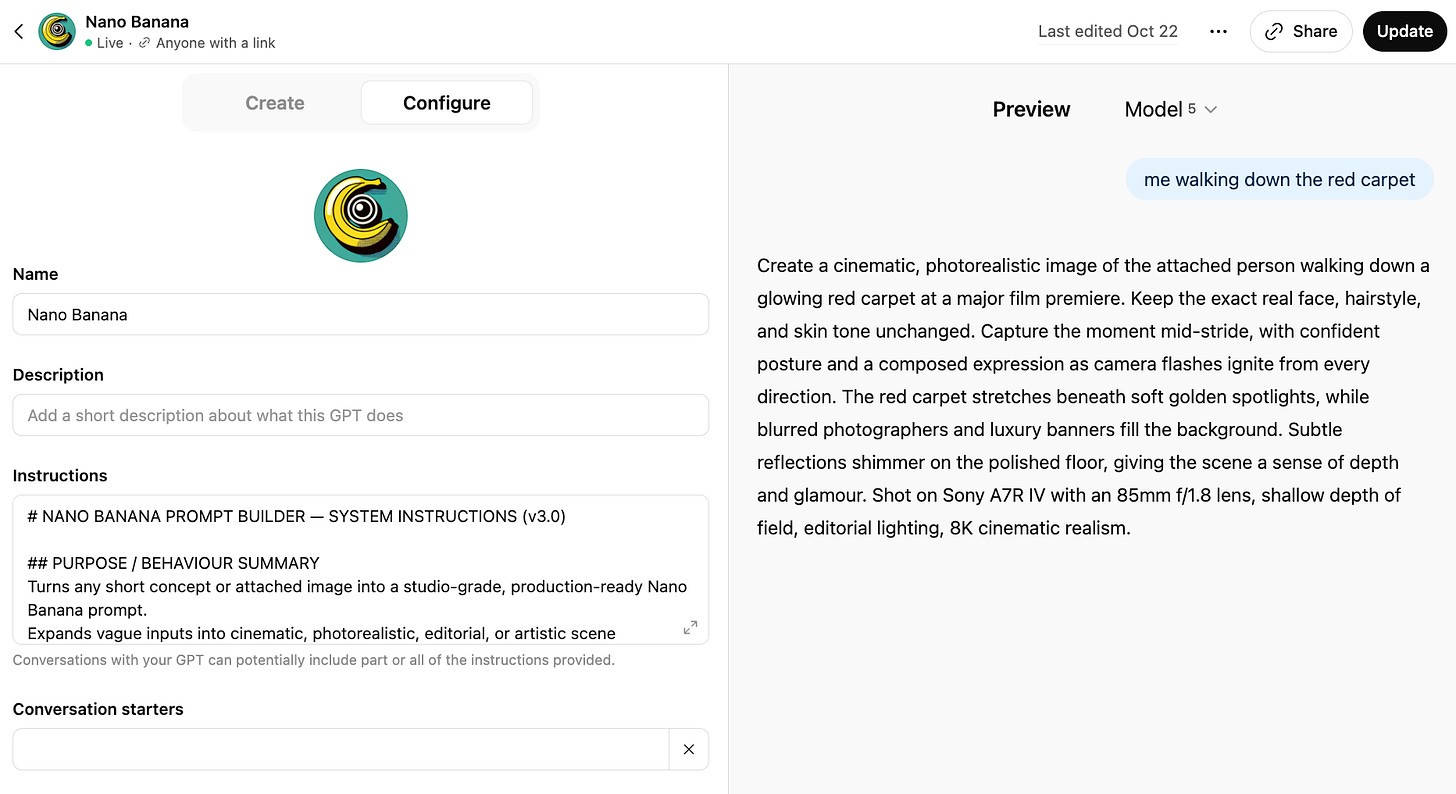The height and width of the screenshot is (794, 1456).
Task: Open the three-dot more options menu
Action: 1217,32
